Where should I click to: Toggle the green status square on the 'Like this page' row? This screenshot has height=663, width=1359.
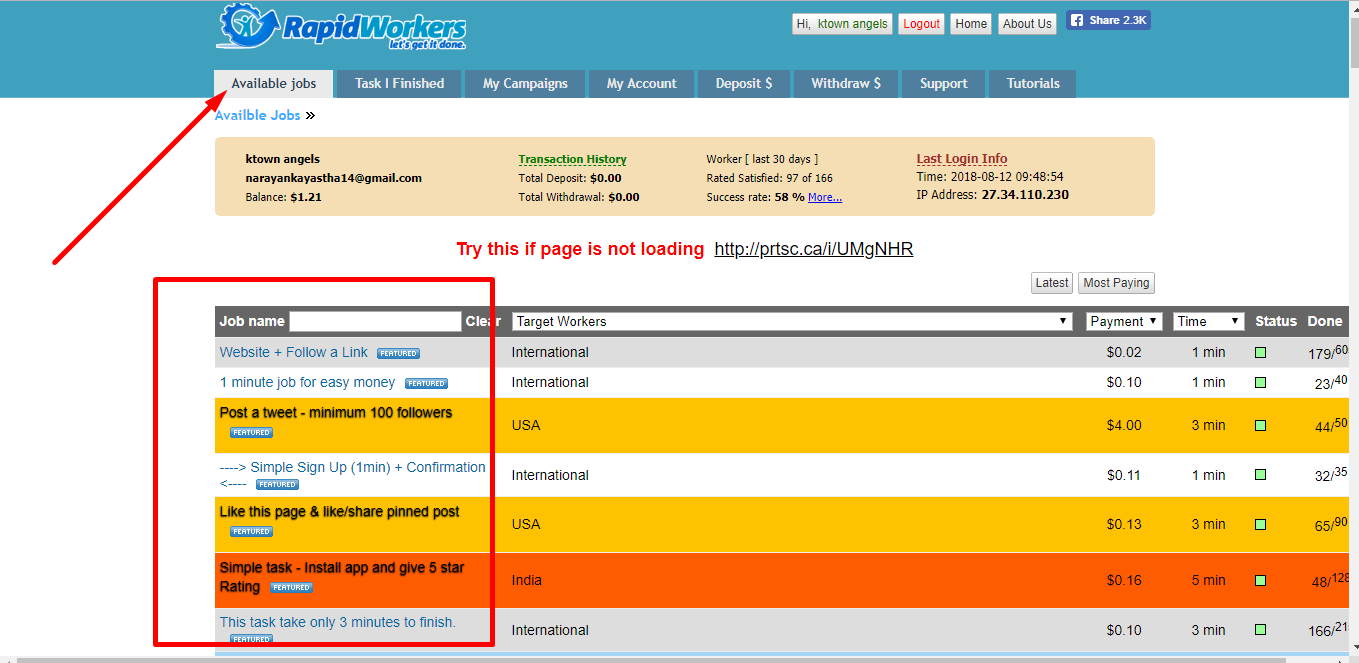(1260, 524)
